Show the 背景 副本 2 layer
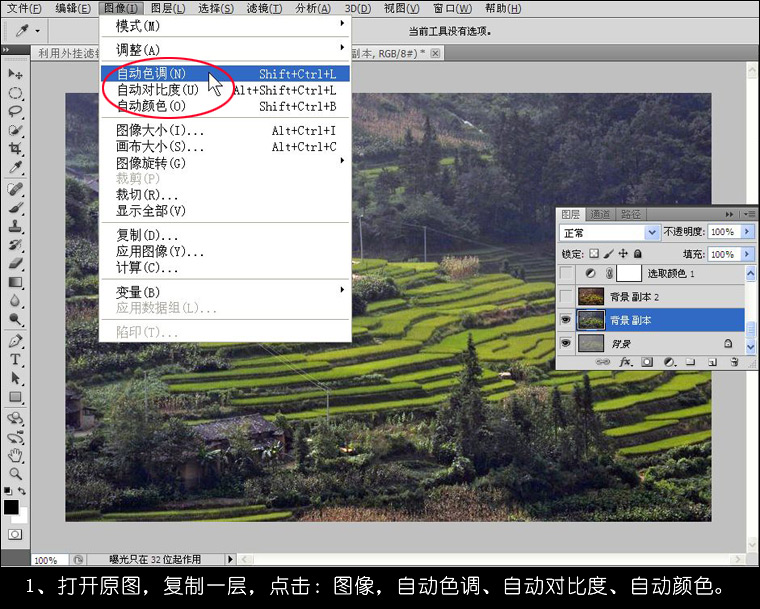Image resolution: width=760 pixels, height=609 pixels. coord(566,296)
